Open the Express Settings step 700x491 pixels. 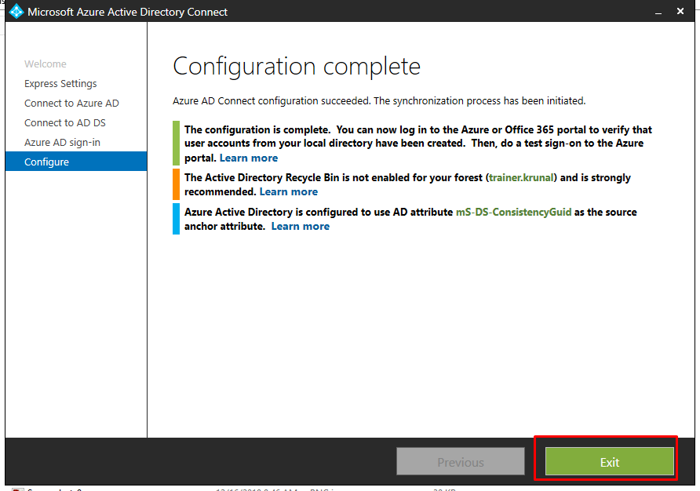click(x=60, y=84)
